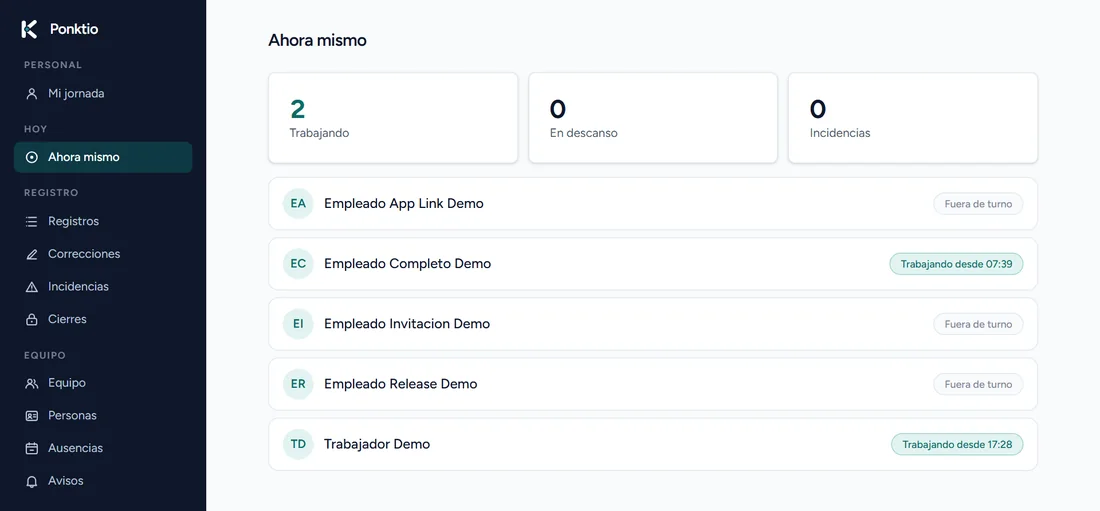Screen dimensions: 1100x511
Task: Click Fuera de turno badge for Empleado Invitacion Demo
Action: (x=978, y=324)
